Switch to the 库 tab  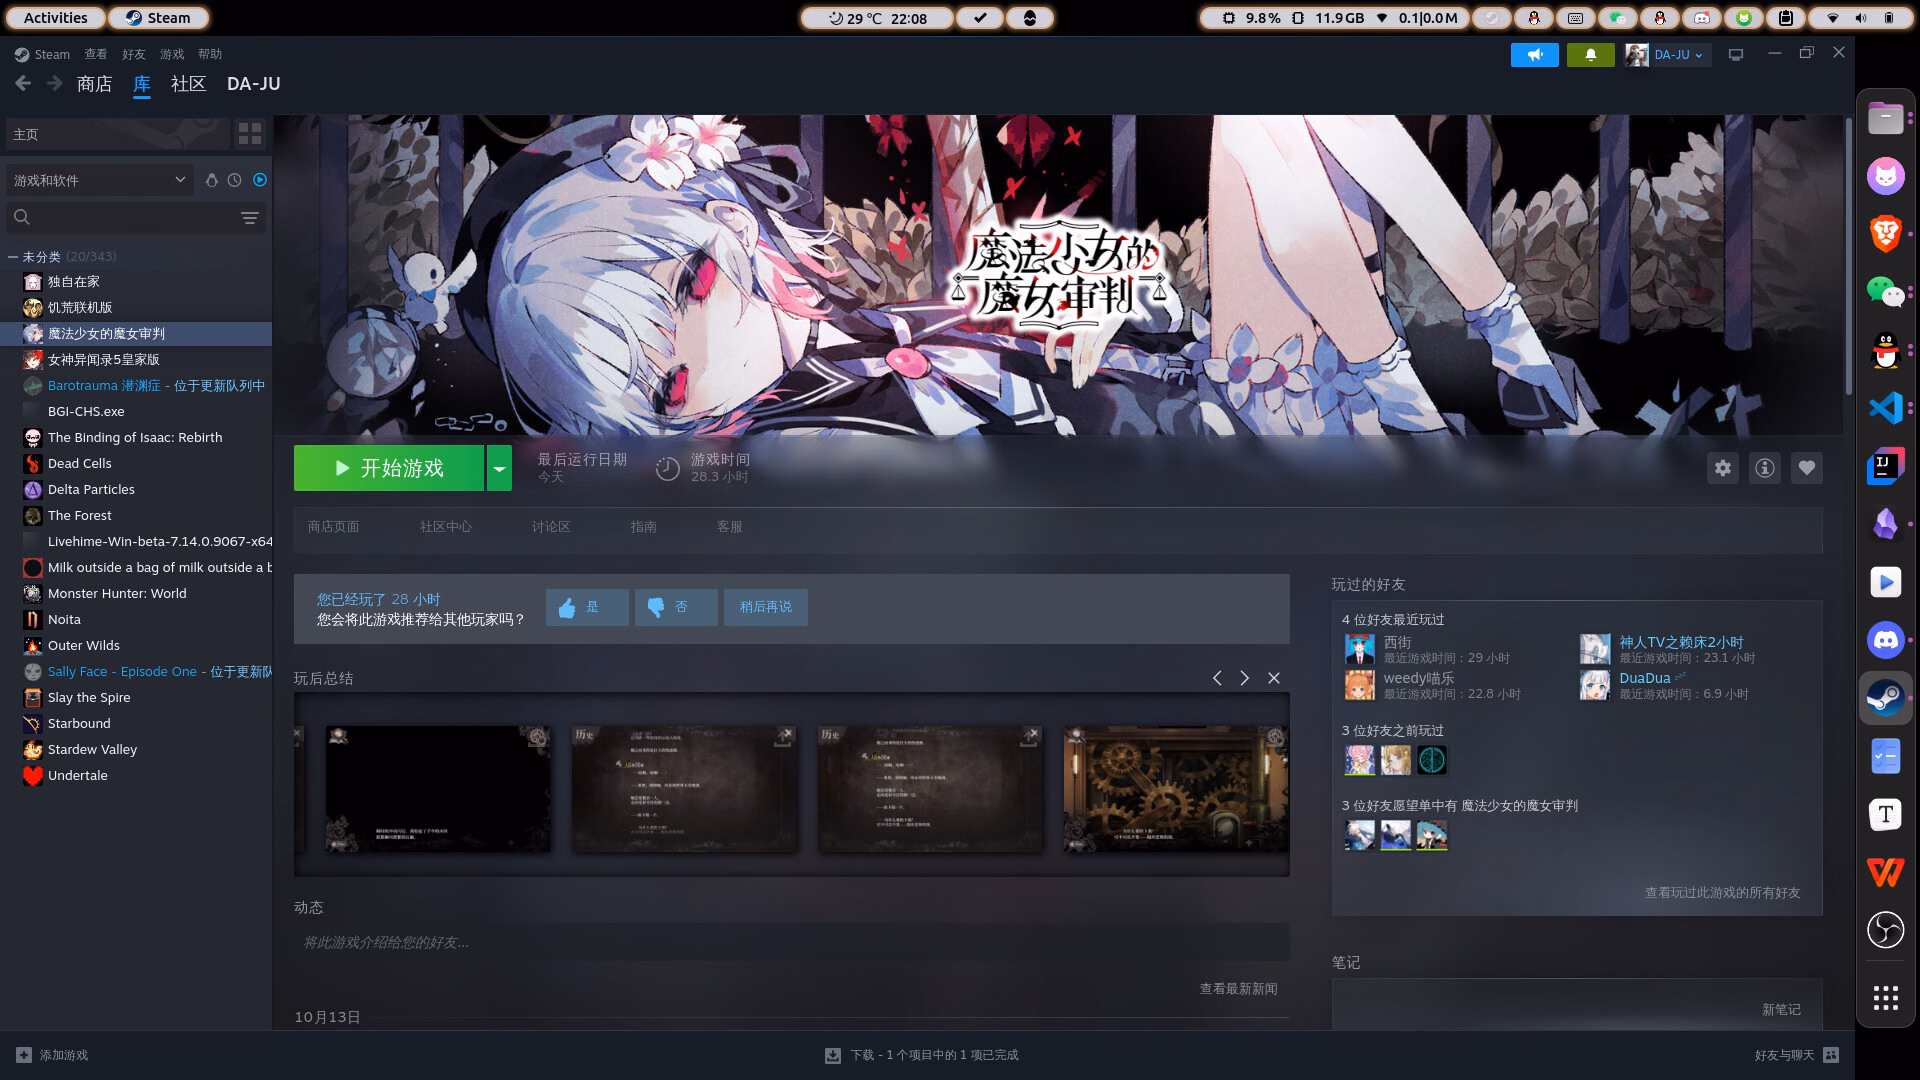(142, 84)
